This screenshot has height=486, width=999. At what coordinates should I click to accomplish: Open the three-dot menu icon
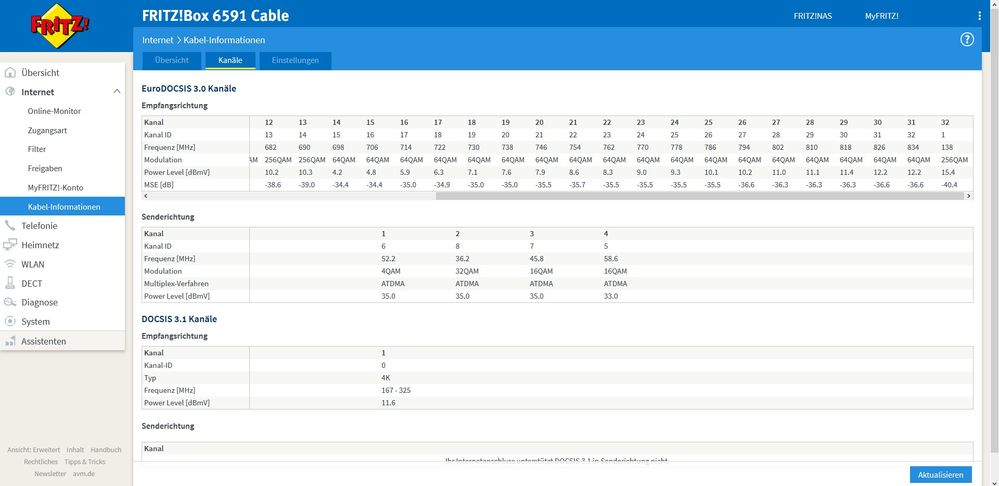(979, 16)
